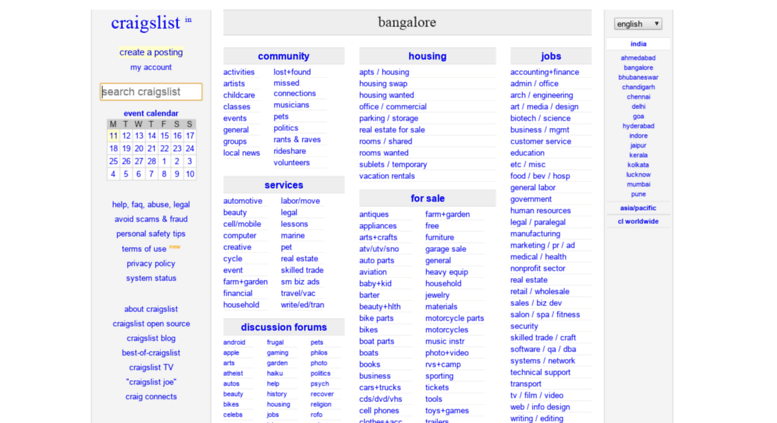Open the discussion forums section header
The height and width of the screenshot is (423, 777).
pyautogui.click(x=283, y=327)
